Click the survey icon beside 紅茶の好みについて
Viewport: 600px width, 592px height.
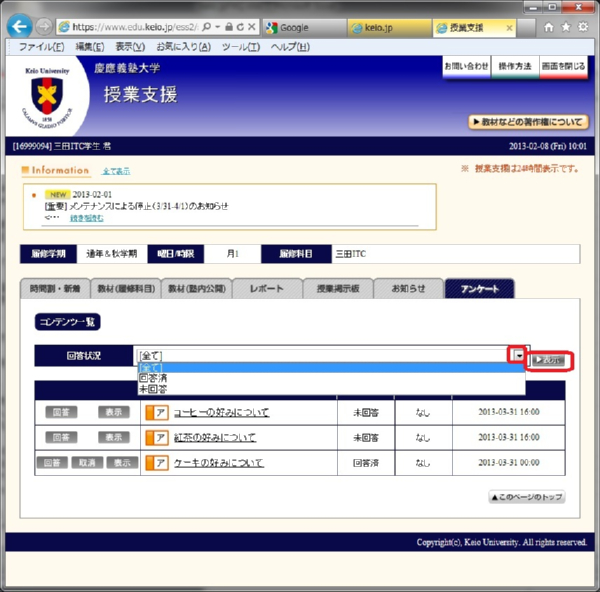coord(156,437)
